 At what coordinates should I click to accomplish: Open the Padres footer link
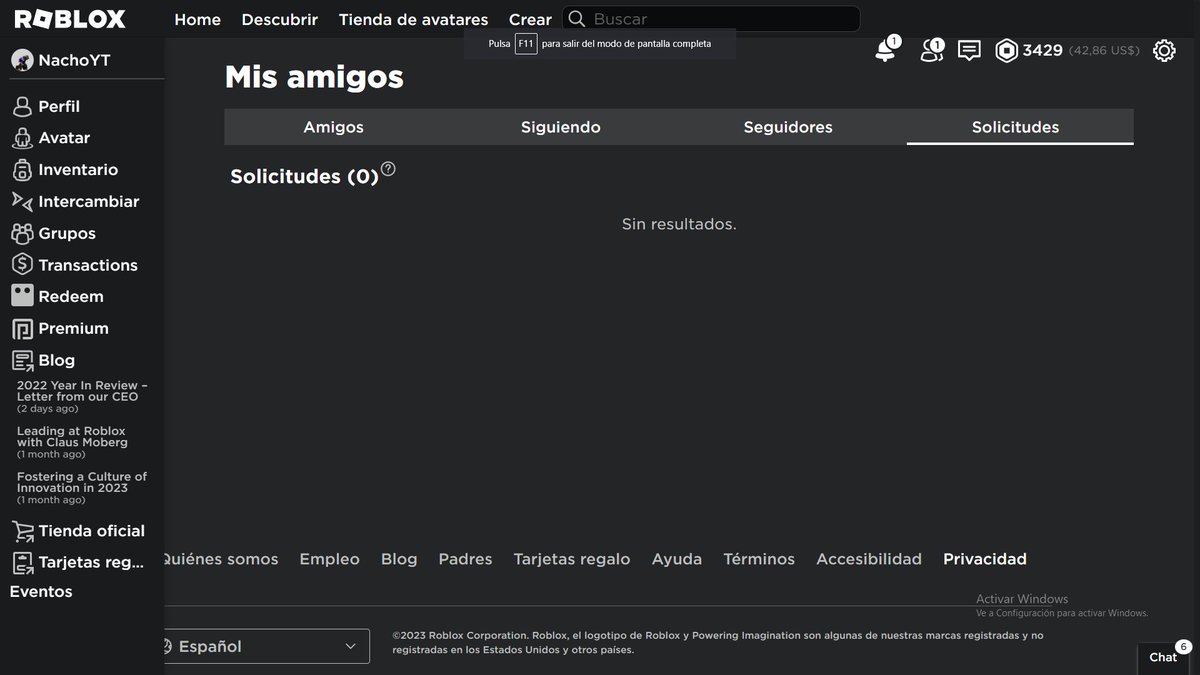465,559
